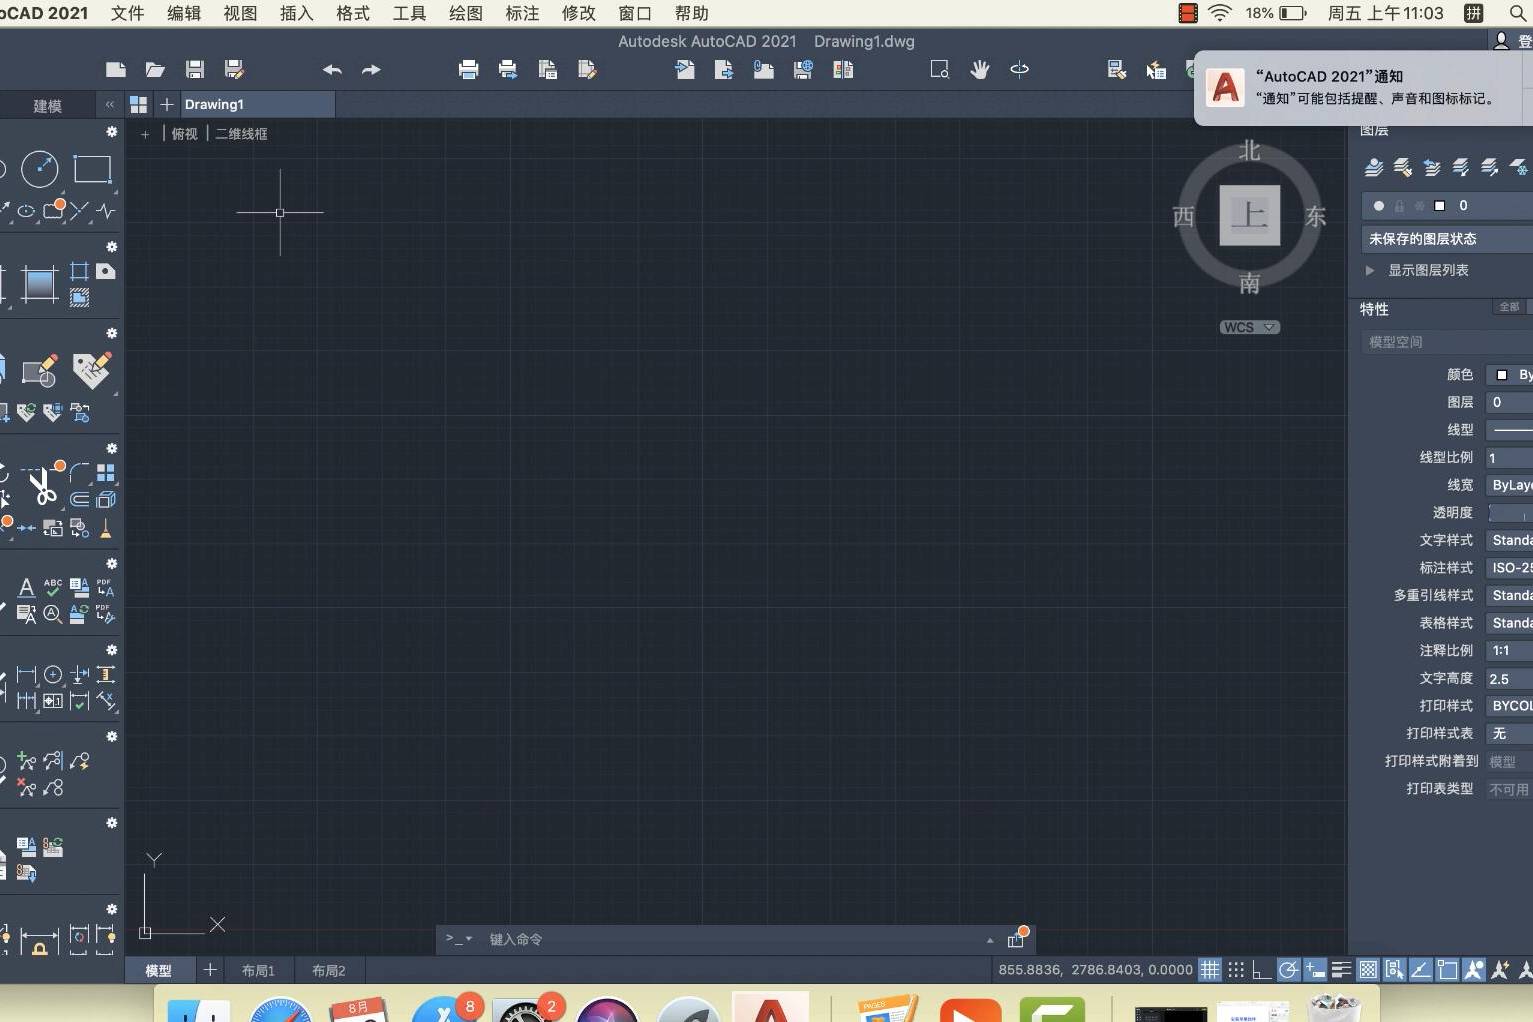Click the Save icon in the toolbar

pos(194,69)
